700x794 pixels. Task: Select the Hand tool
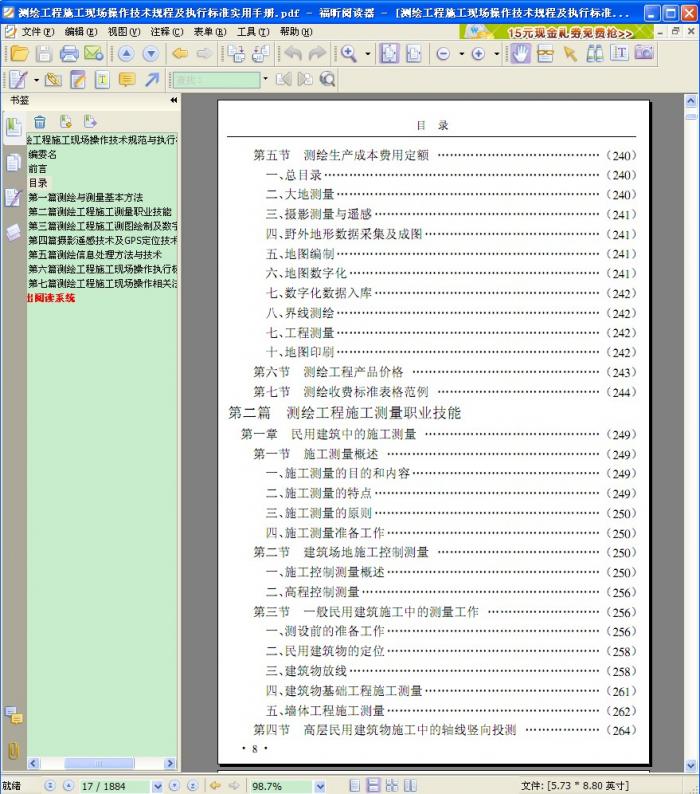click(520, 54)
